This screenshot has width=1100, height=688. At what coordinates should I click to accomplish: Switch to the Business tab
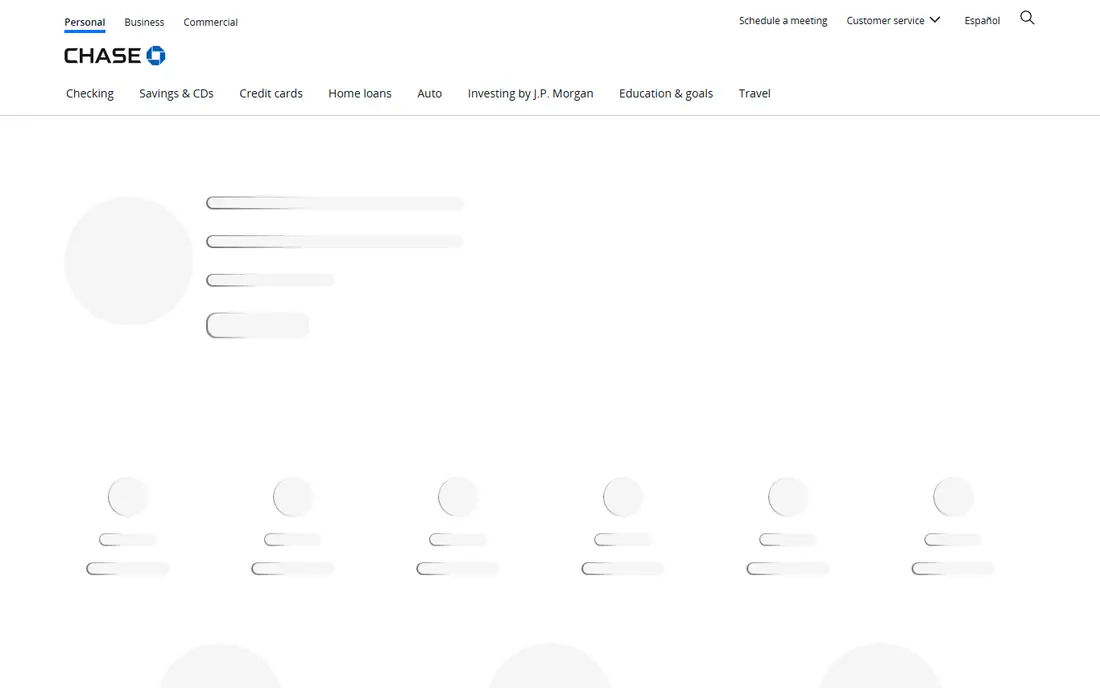[x=144, y=22]
